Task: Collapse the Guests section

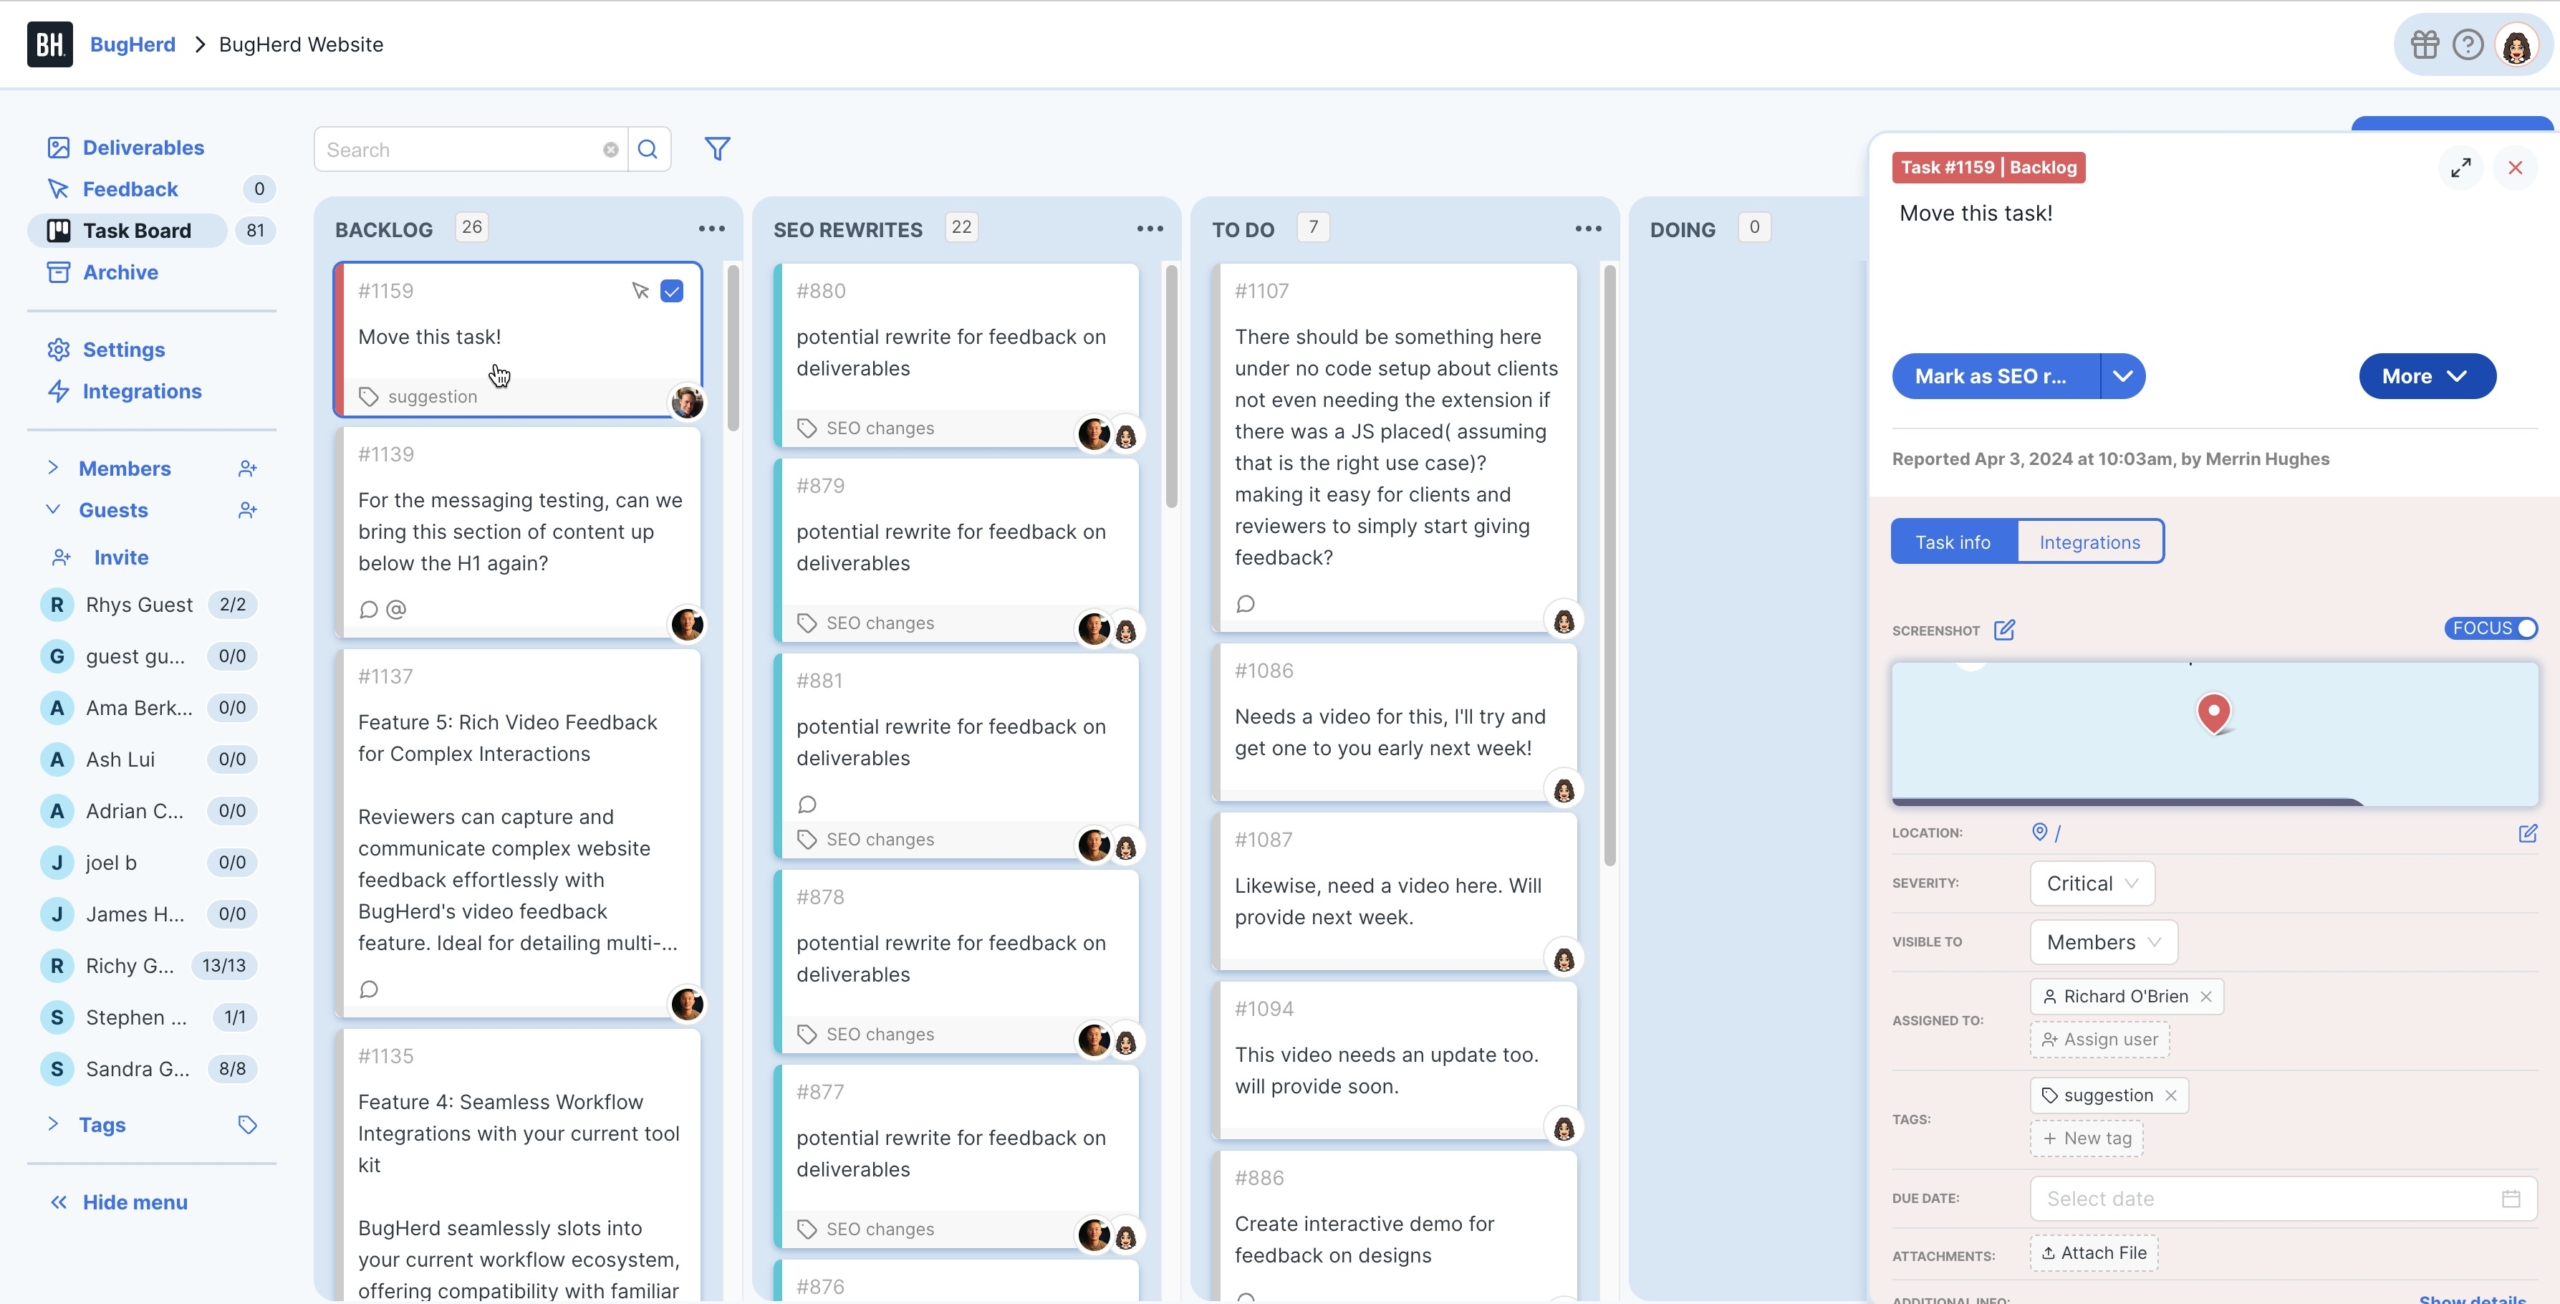Action: [53, 510]
